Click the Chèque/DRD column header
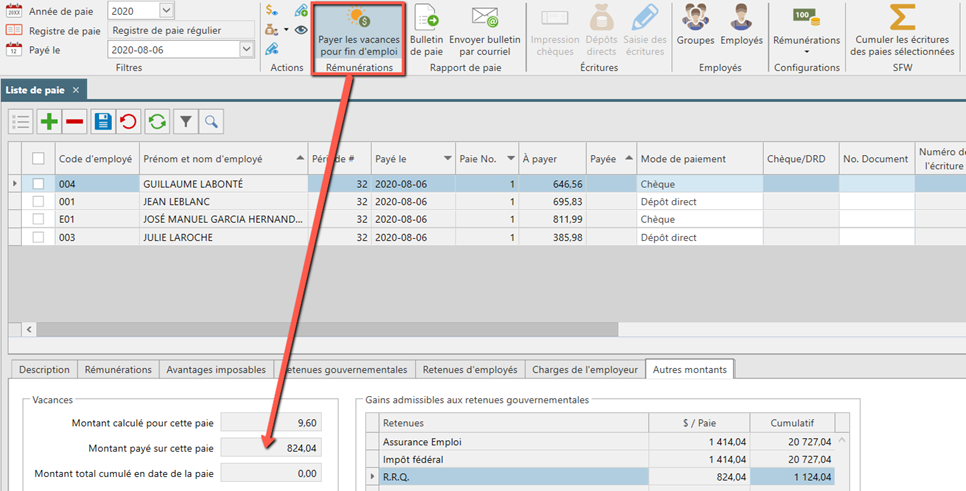This screenshot has height=491, width=966. pos(801,158)
